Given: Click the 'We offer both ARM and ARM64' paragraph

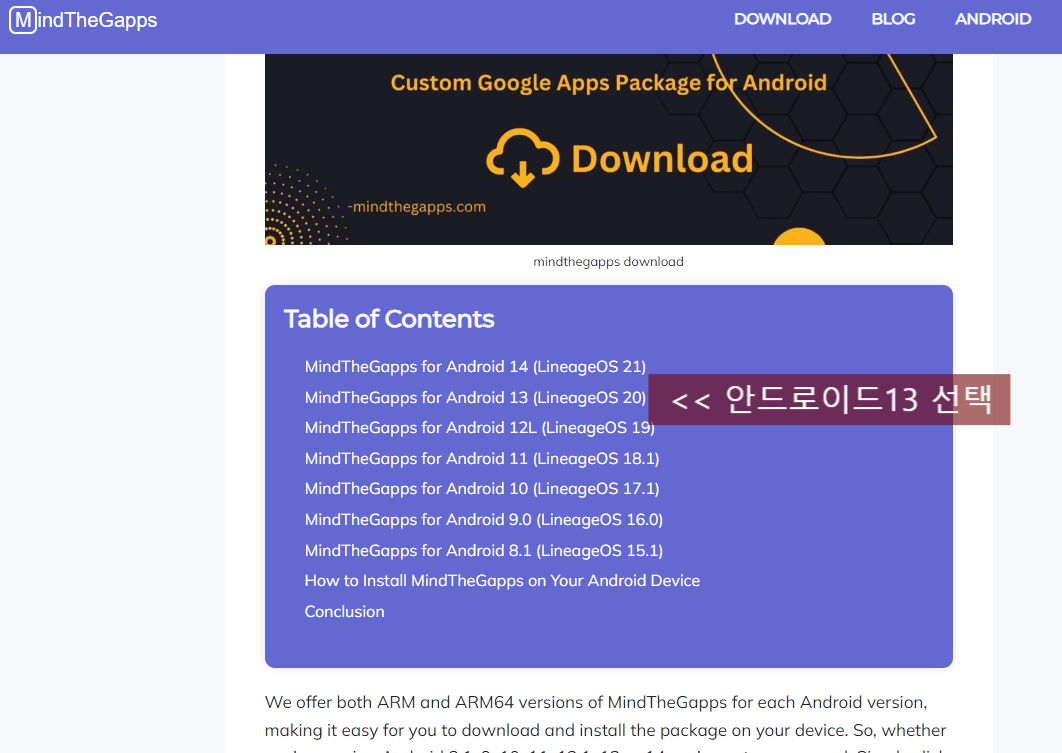Looking at the screenshot, I should coord(605,725).
